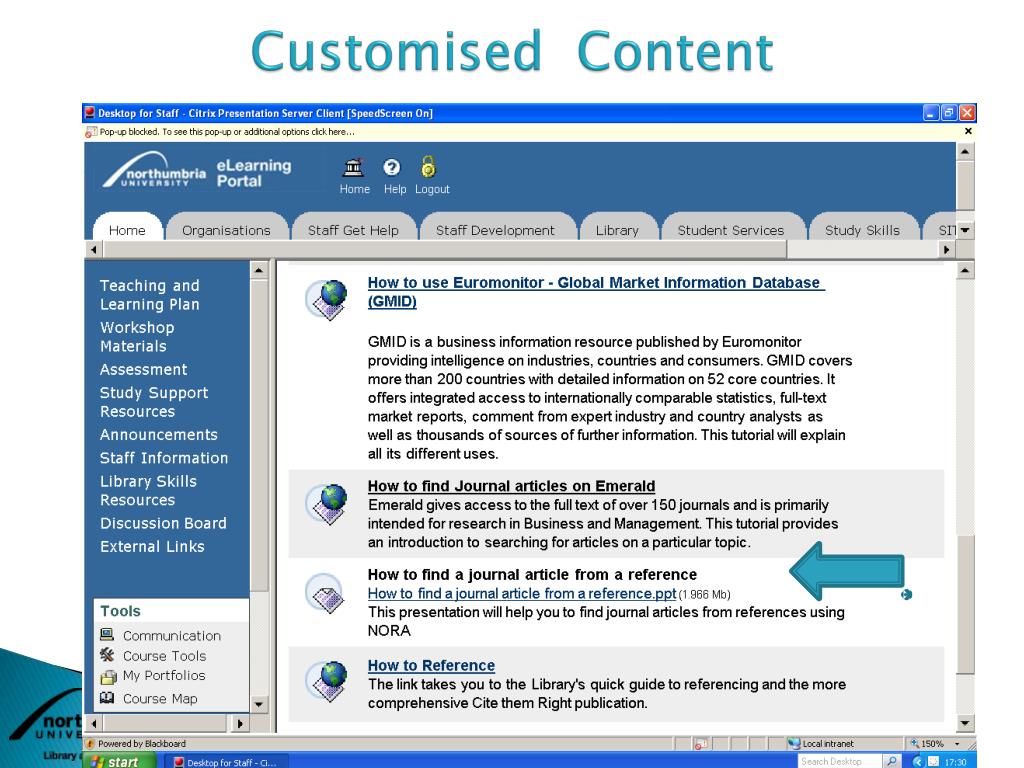Click the 17:30 taskbar clock
This screenshot has height=768, width=1024.
955,762
